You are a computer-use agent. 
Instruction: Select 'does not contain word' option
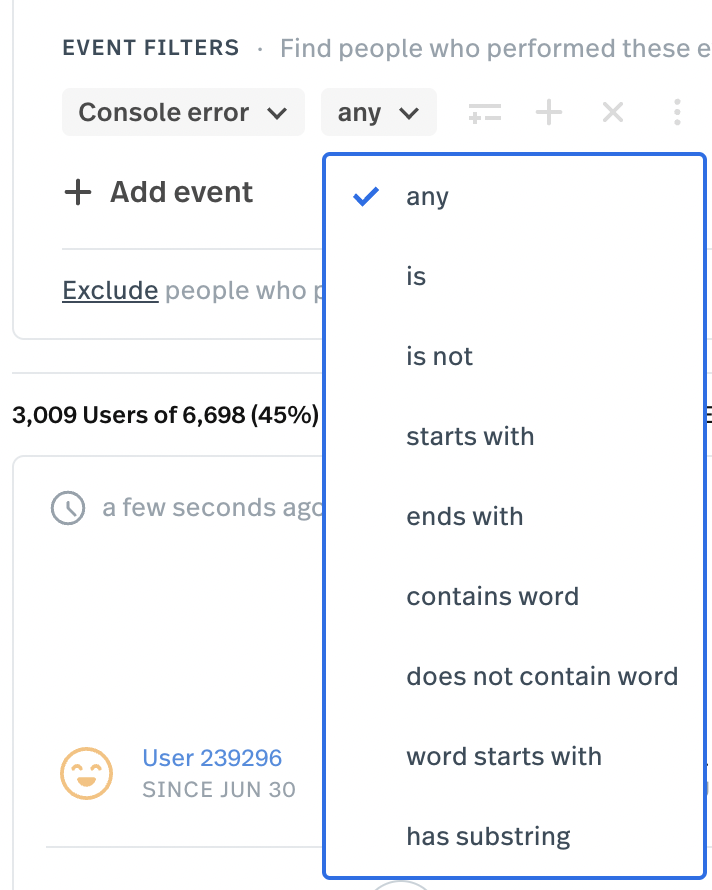tap(514, 677)
